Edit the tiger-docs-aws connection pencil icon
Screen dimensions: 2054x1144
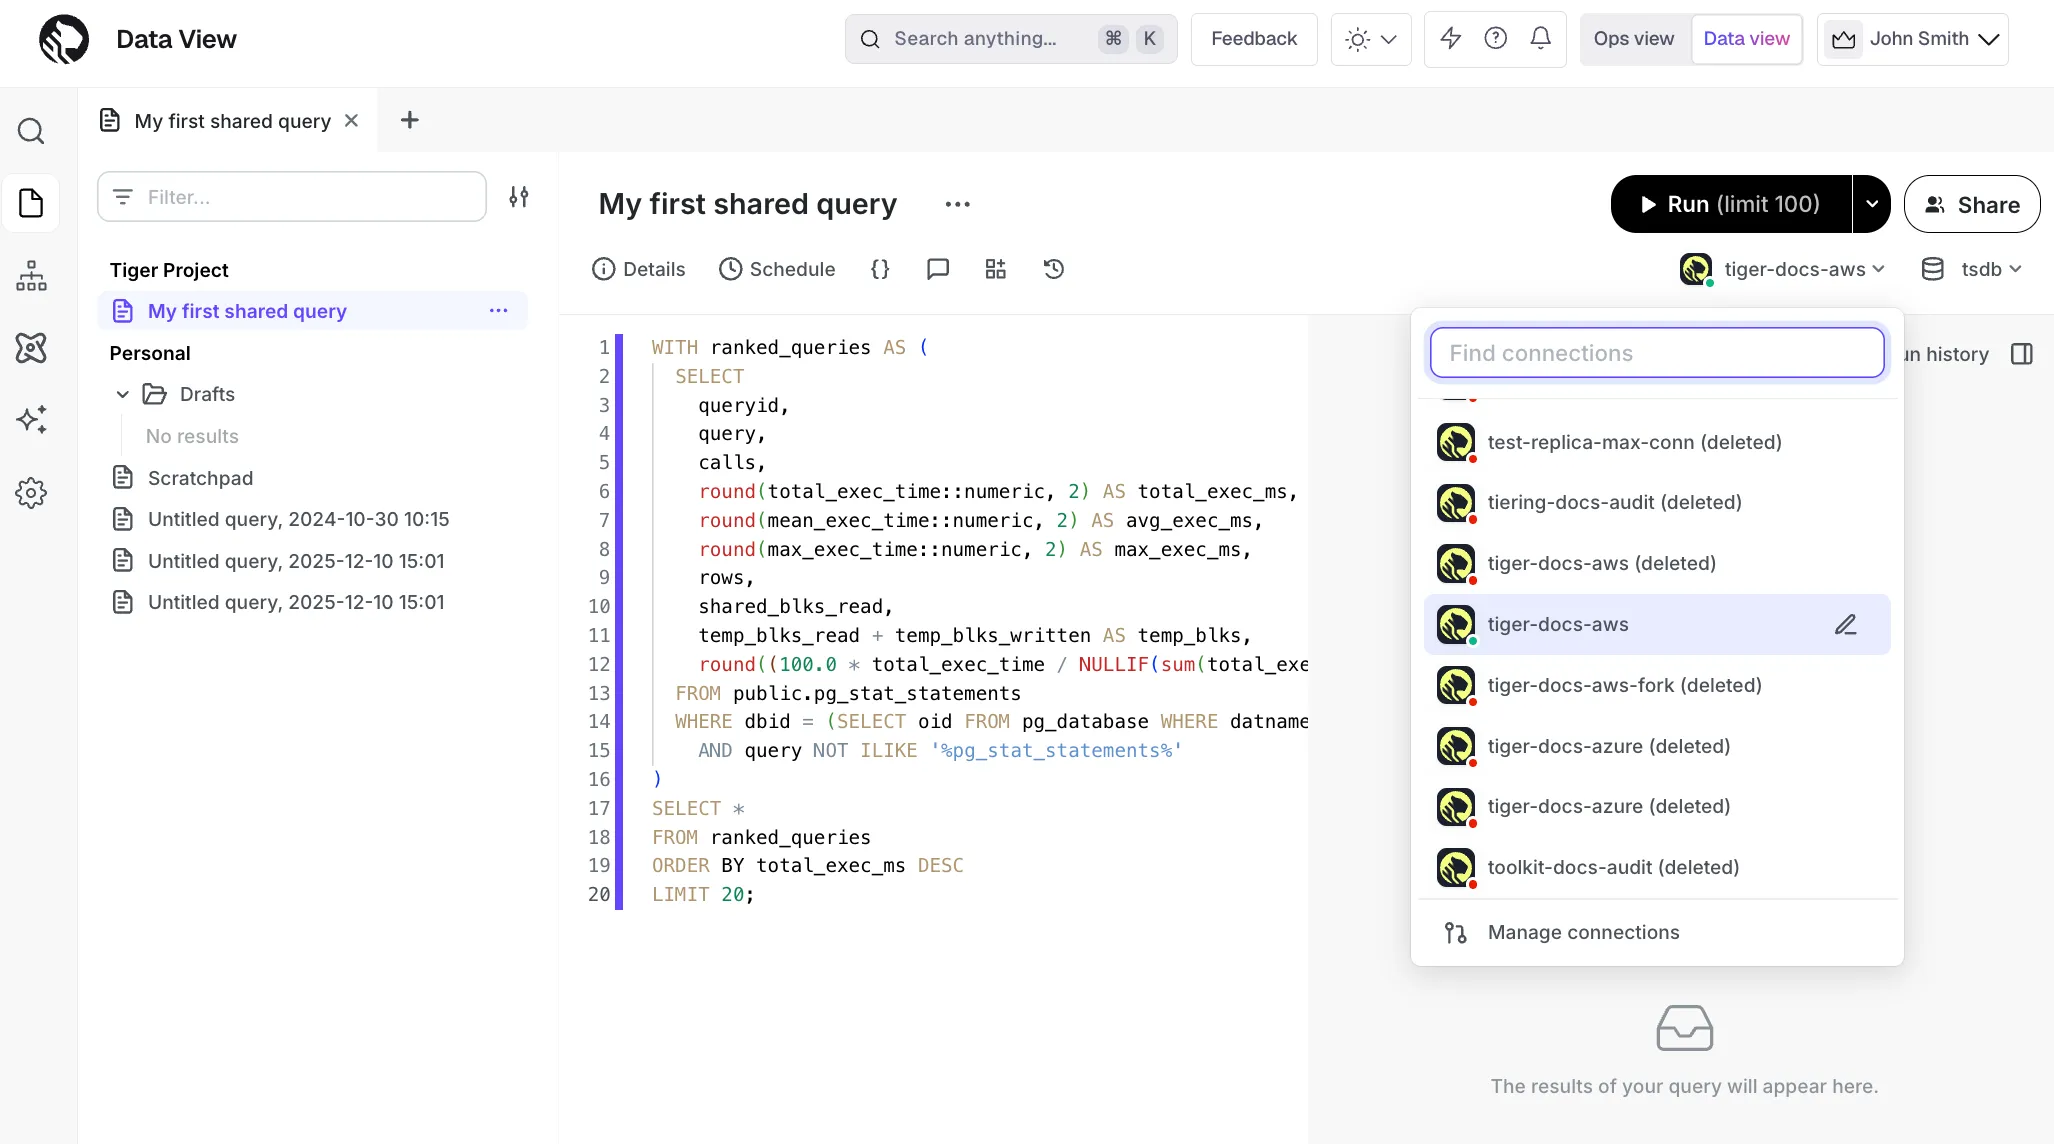coord(1845,625)
